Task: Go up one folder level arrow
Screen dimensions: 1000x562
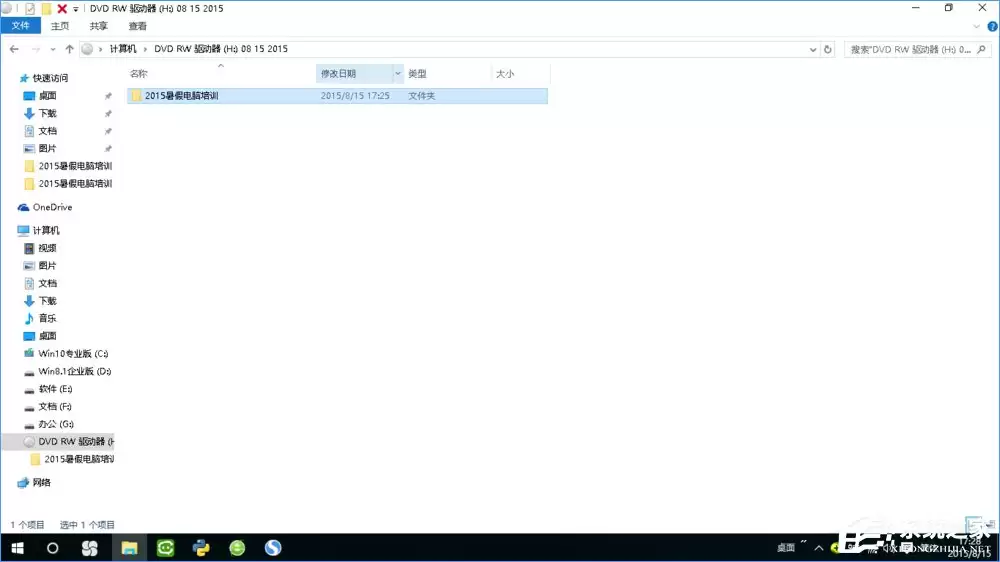Action: tap(69, 49)
